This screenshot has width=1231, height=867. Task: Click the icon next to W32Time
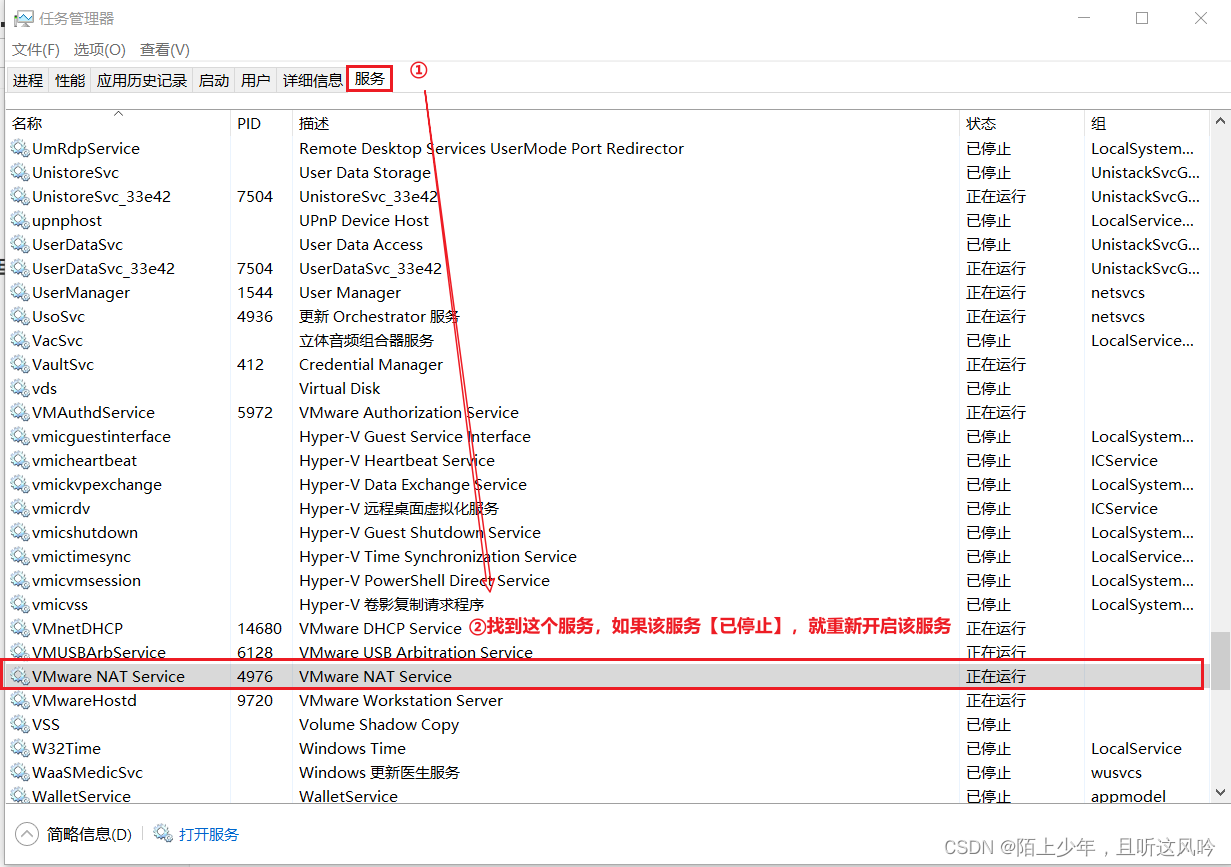[20, 748]
